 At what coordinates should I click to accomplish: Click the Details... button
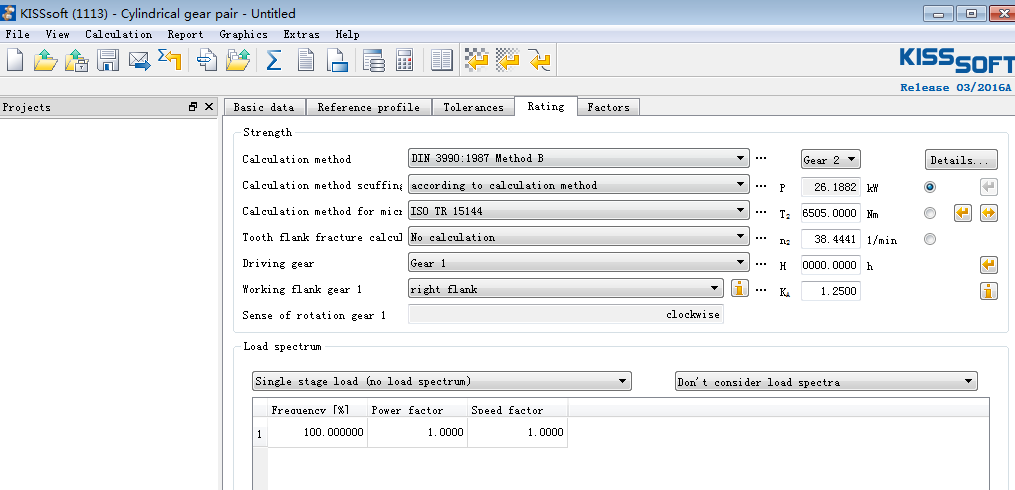coord(961,160)
